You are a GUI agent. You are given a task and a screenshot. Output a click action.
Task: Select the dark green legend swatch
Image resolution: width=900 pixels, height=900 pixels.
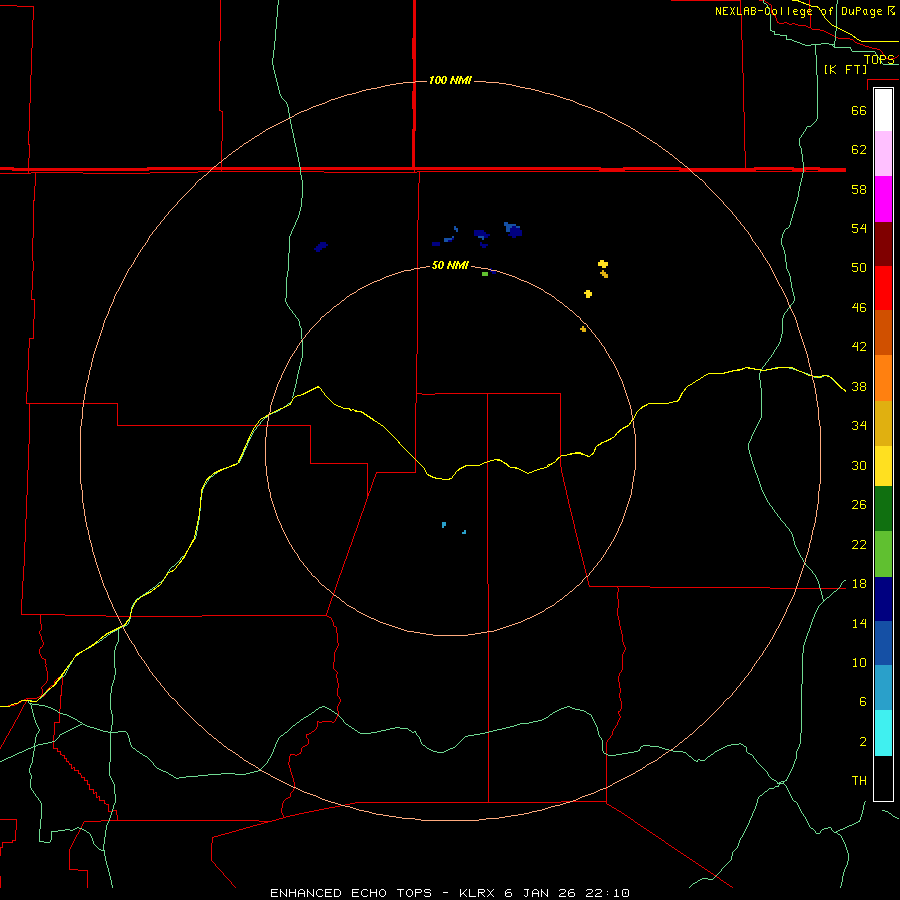[x=883, y=509]
